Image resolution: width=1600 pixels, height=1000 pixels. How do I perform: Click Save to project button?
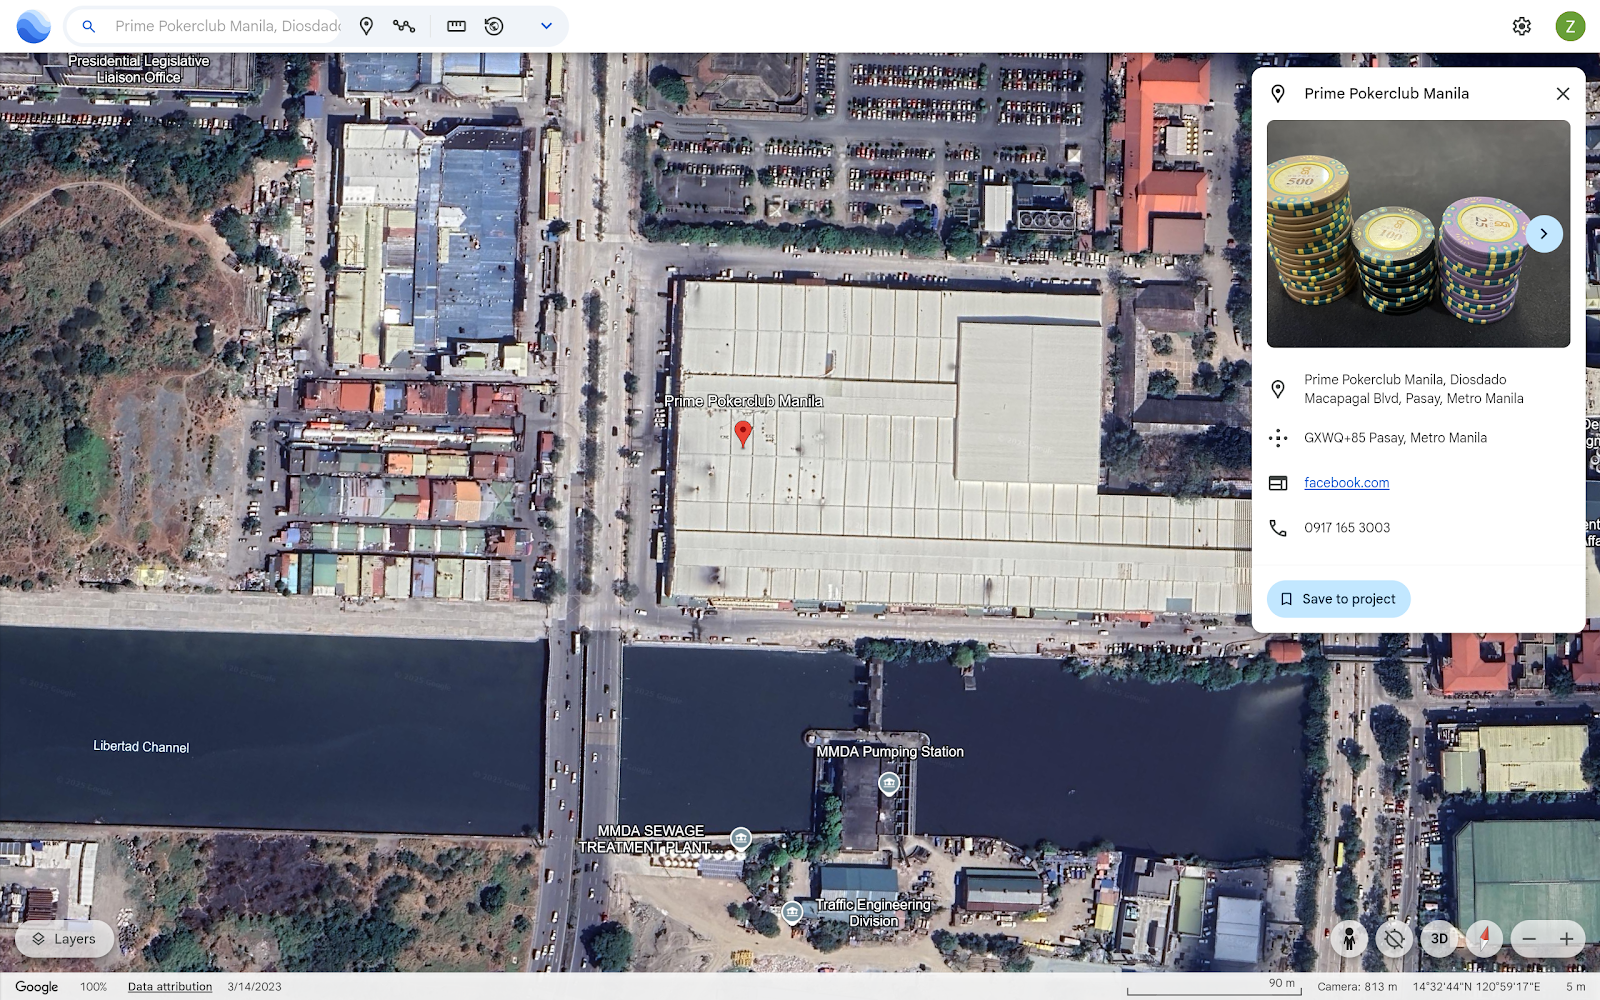point(1338,599)
